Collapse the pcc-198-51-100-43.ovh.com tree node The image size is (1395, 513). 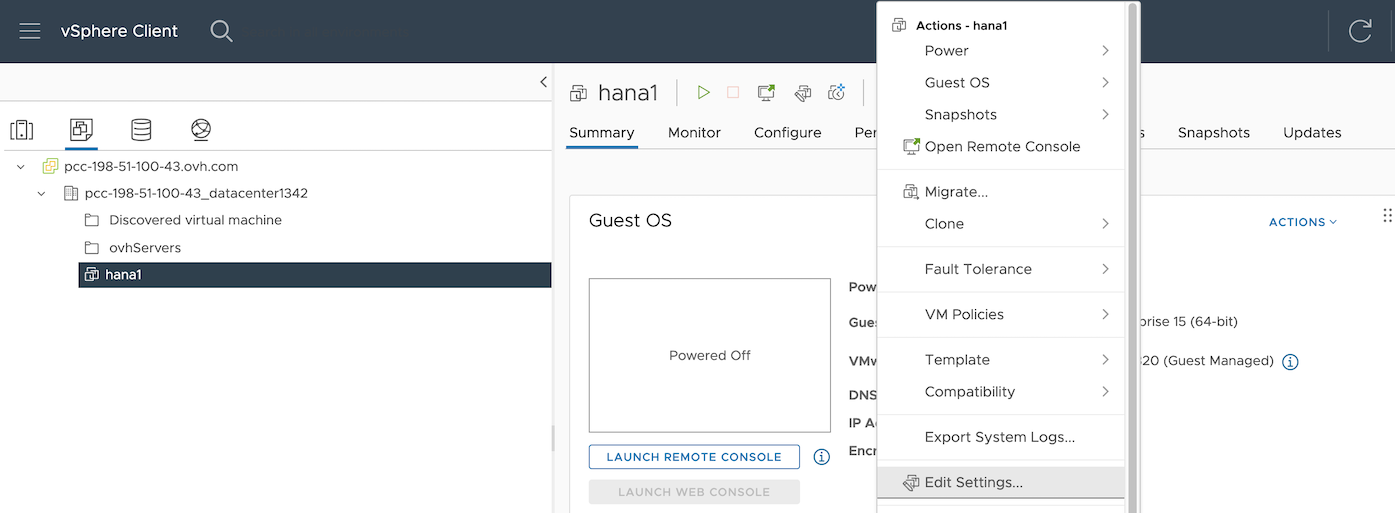pyautogui.click(x=21, y=166)
